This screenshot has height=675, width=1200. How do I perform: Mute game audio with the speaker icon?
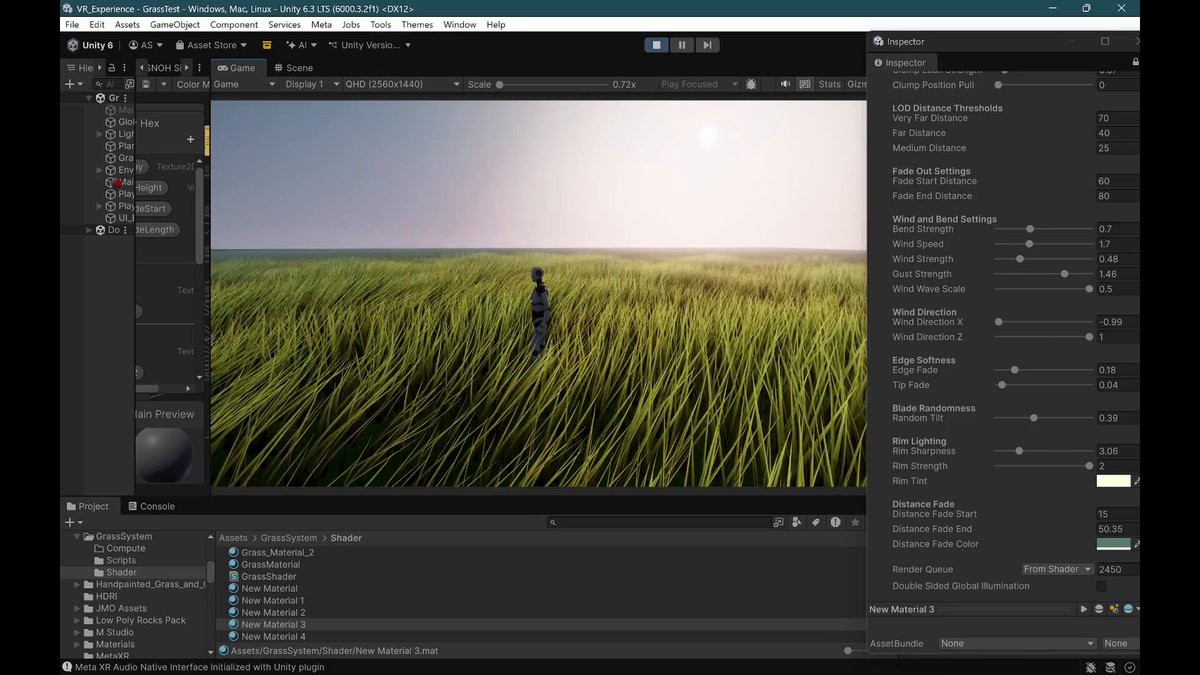[785, 85]
